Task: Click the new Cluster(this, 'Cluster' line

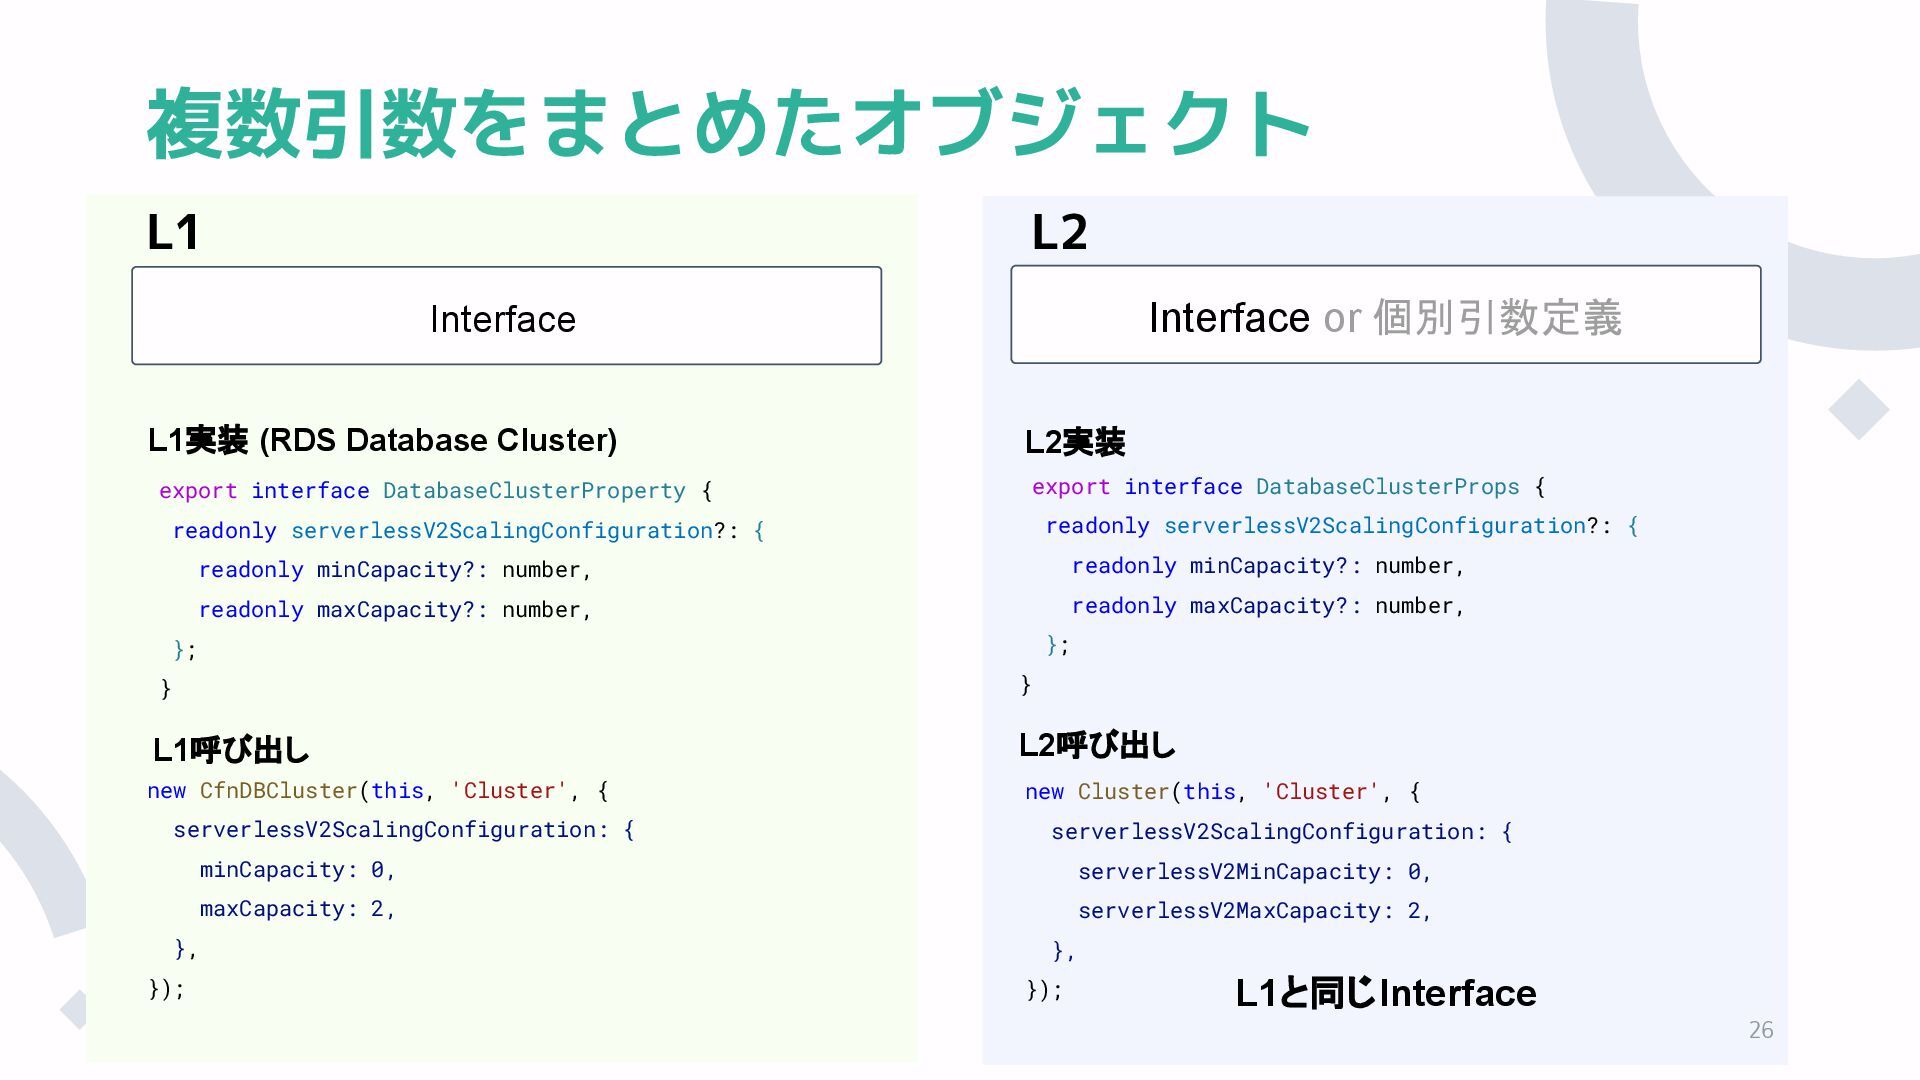Action: tap(1223, 792)
